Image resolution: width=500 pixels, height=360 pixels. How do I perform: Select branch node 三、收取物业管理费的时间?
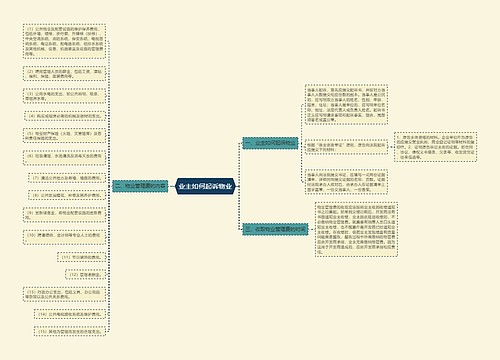click(275, 229)
